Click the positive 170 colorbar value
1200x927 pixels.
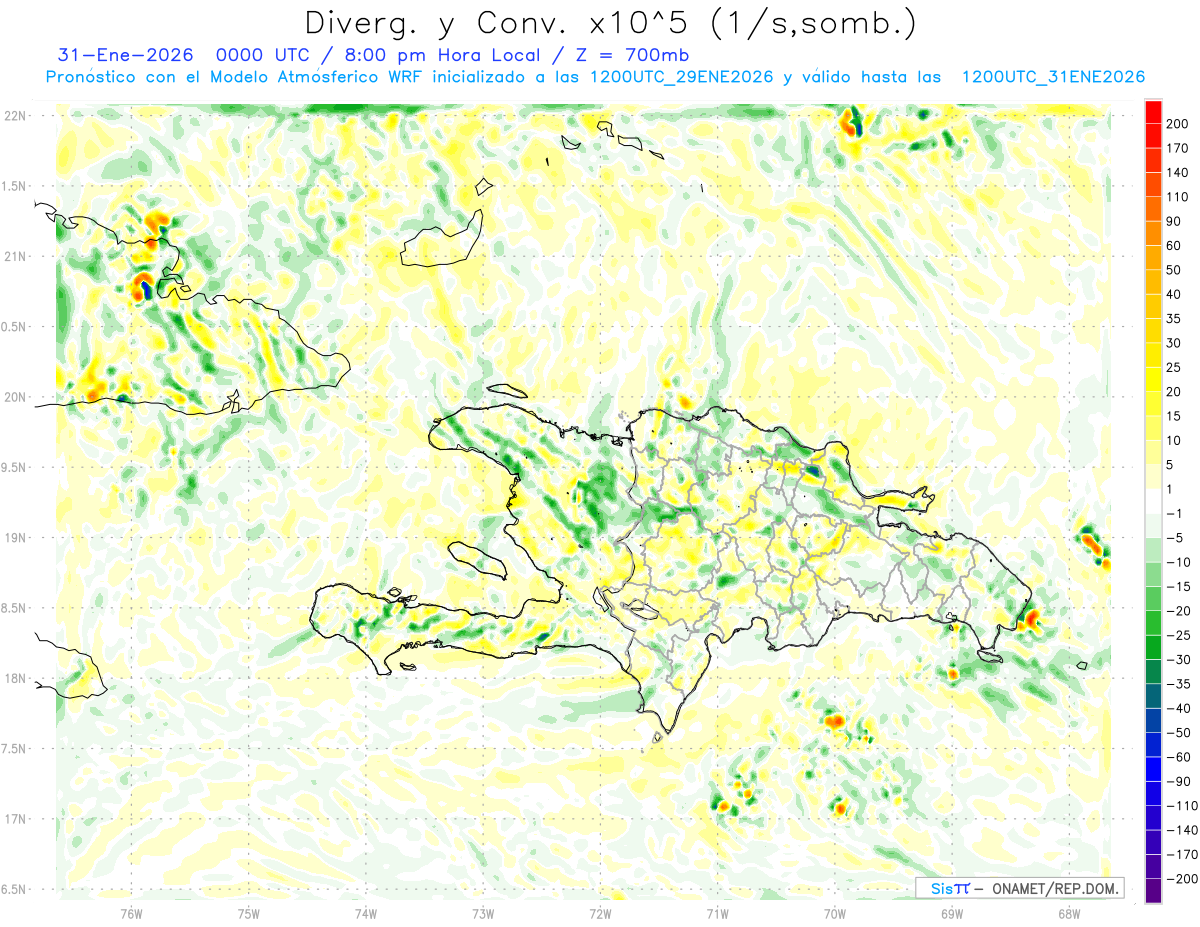click(x=1179, y=148)
